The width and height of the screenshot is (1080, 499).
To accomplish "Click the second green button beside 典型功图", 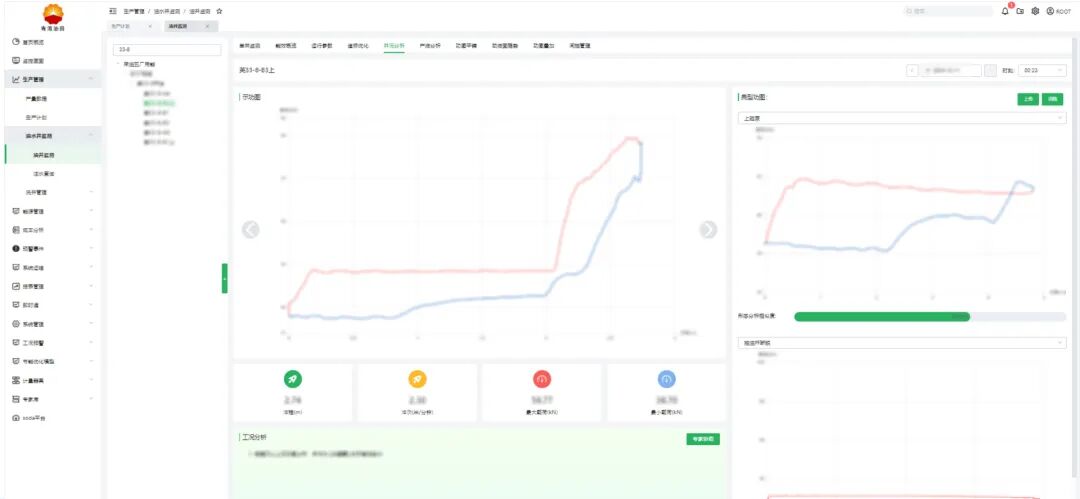I will click(1052, 99).
